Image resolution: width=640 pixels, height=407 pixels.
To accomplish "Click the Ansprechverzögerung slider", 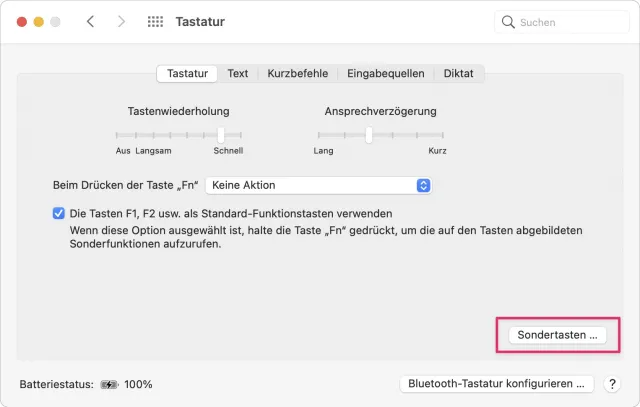I will tap(369, 134).
